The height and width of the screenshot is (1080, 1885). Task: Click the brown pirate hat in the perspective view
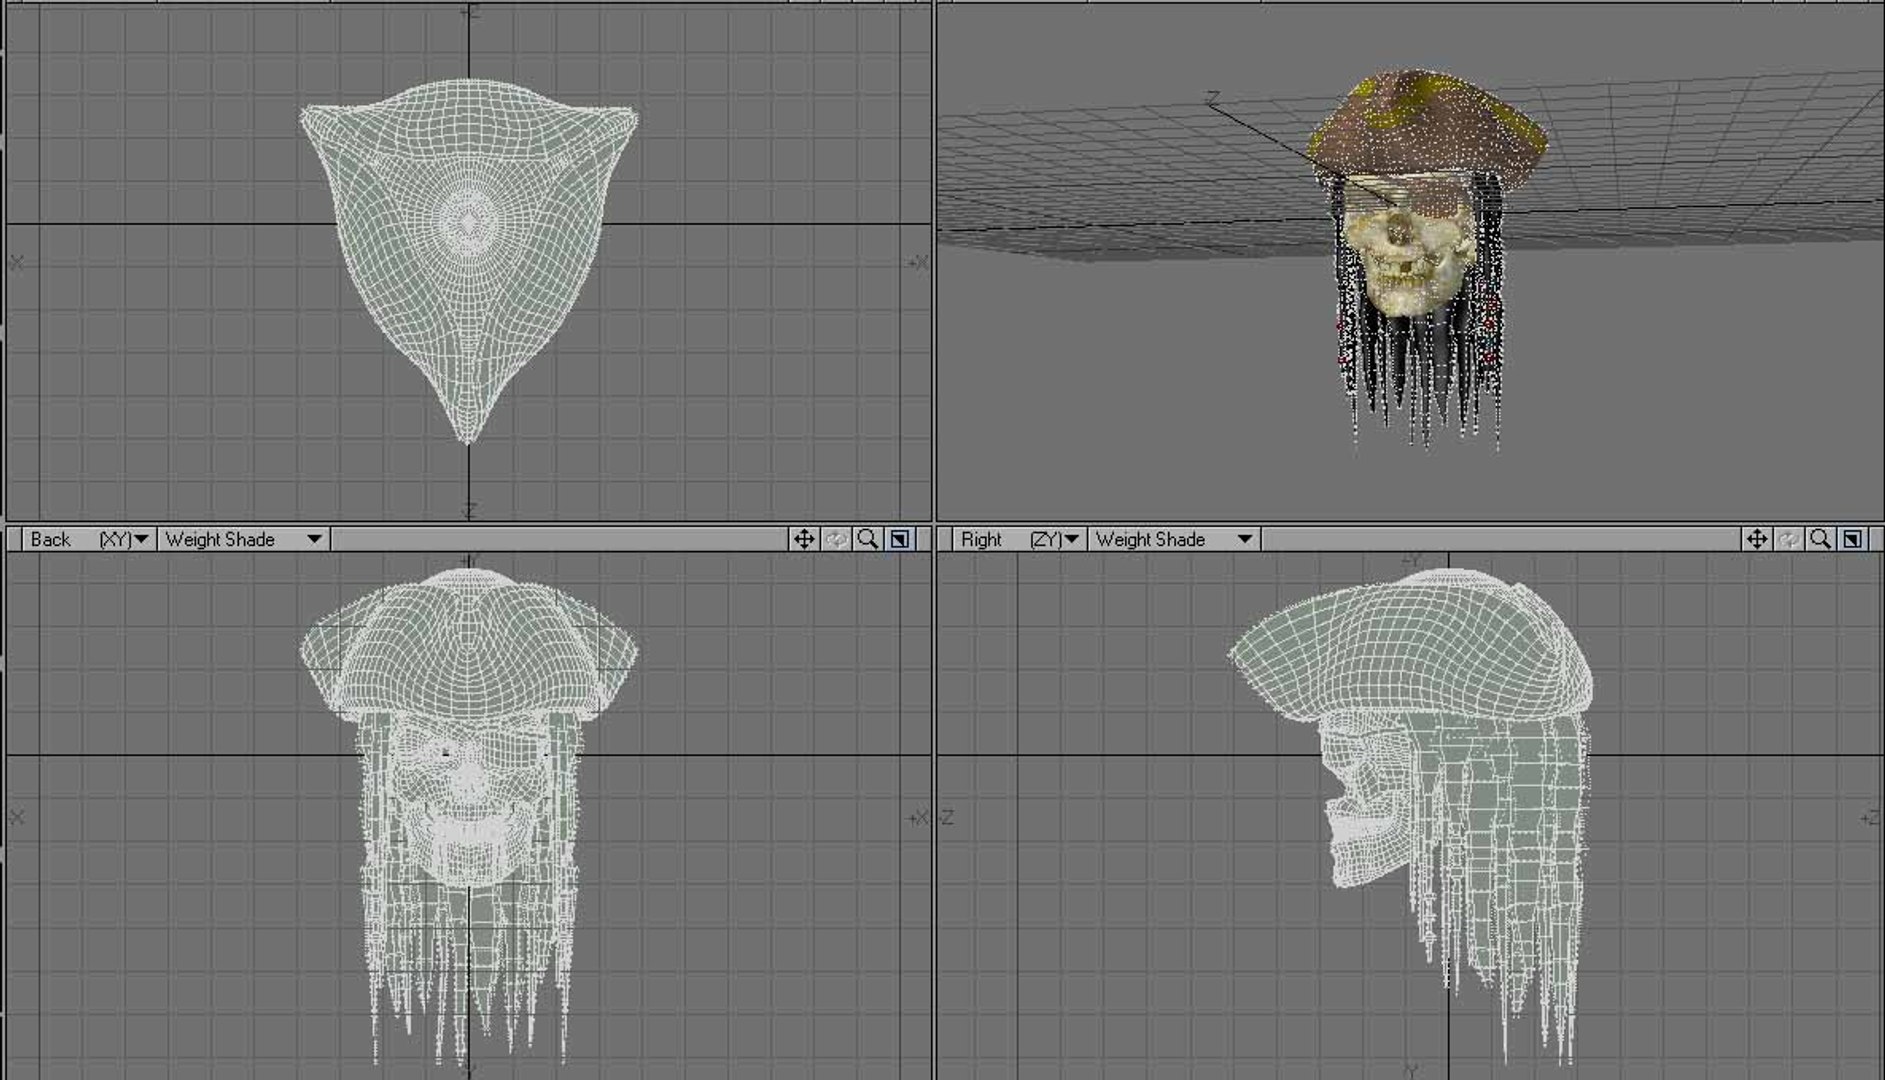coord(1428,128)
